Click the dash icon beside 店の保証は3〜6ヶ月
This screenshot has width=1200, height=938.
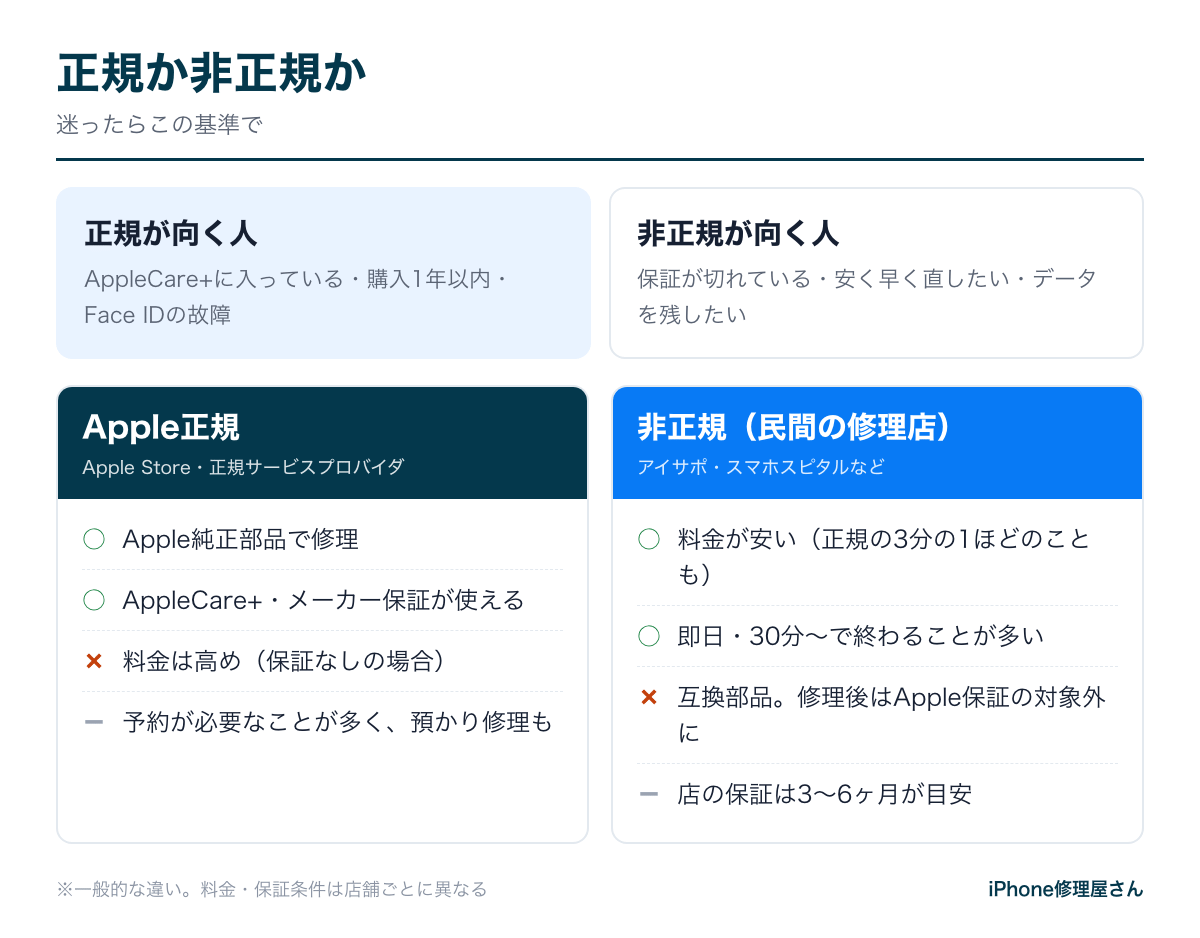click(649, 794)
